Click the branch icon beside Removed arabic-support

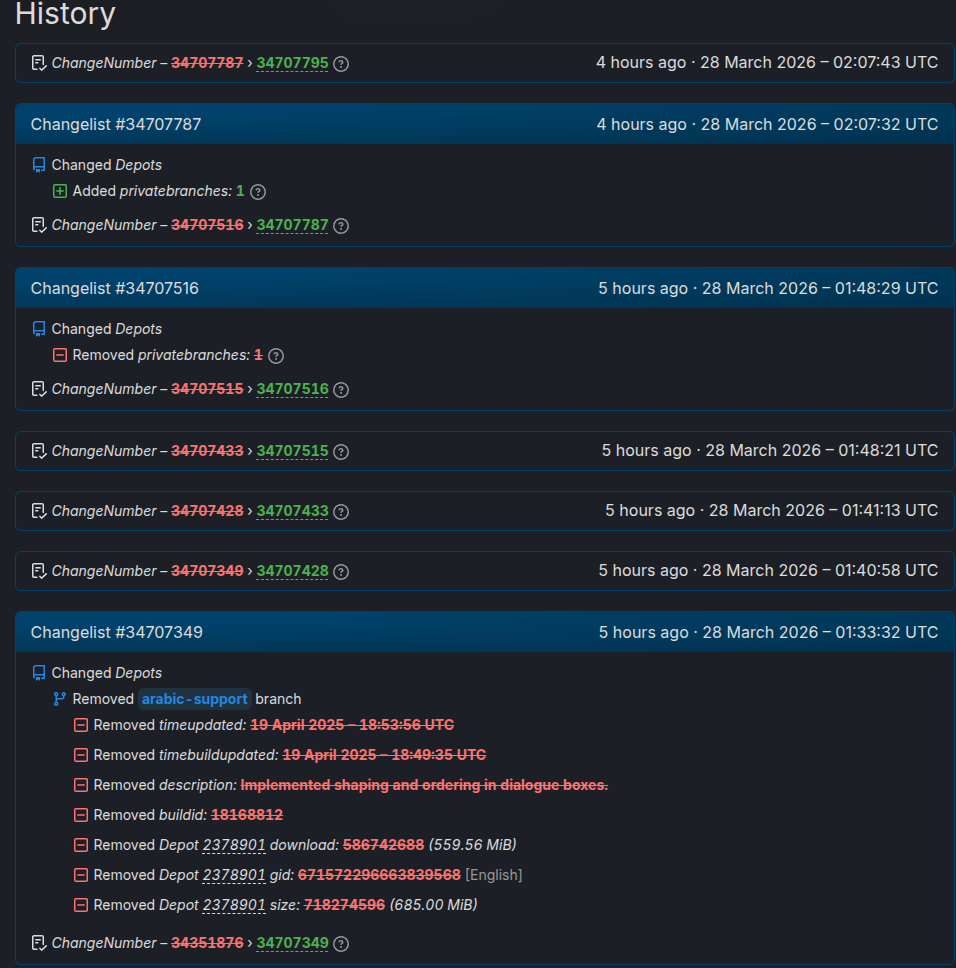(x=60, y=699)
